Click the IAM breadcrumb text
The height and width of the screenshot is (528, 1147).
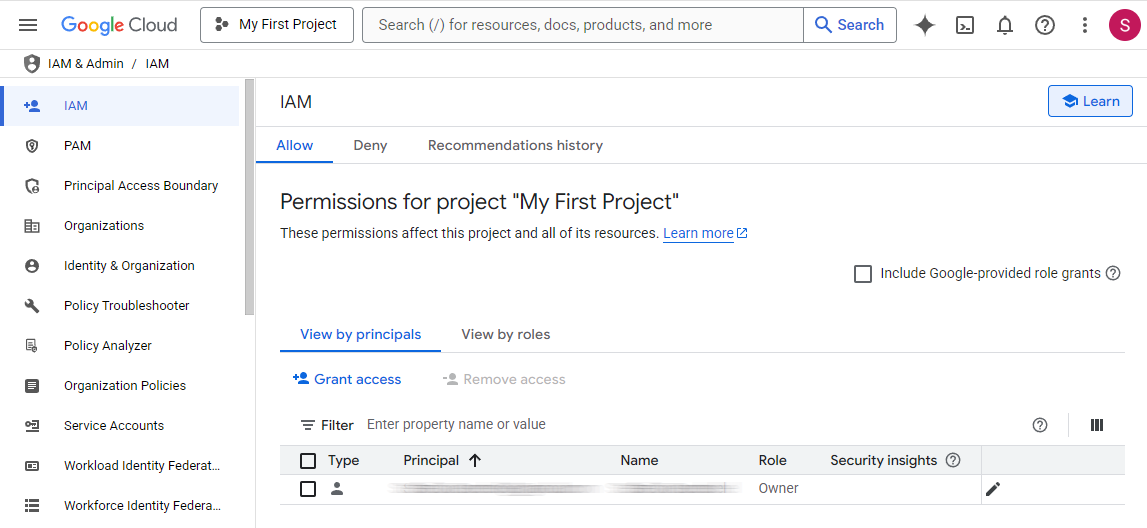pos(157,64)
